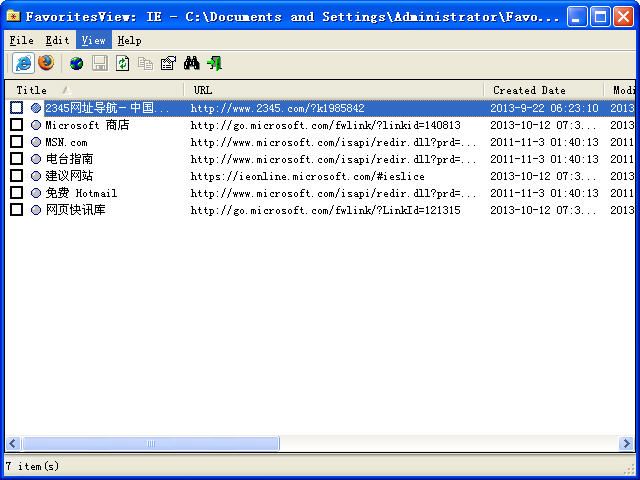Select the Microsoft 商店 title
The width and height of the screenshot is (640, 480).
point(87,125)
